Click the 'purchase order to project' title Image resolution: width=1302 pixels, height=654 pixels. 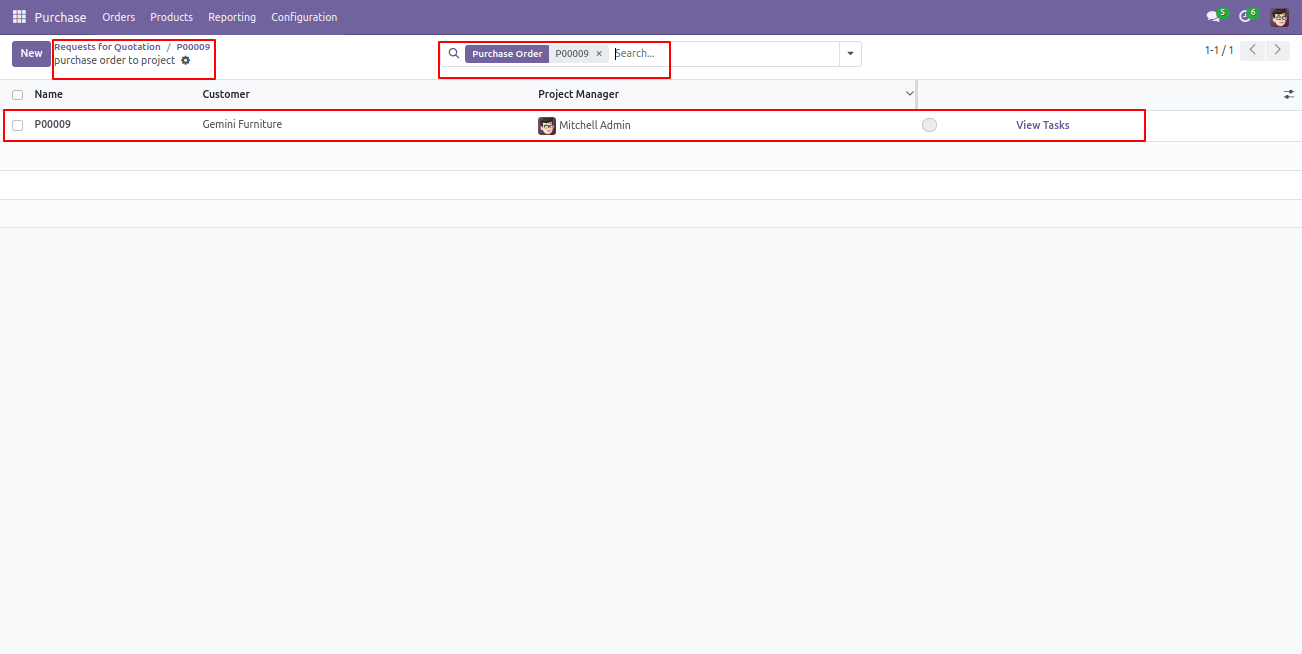pos(115,61)
